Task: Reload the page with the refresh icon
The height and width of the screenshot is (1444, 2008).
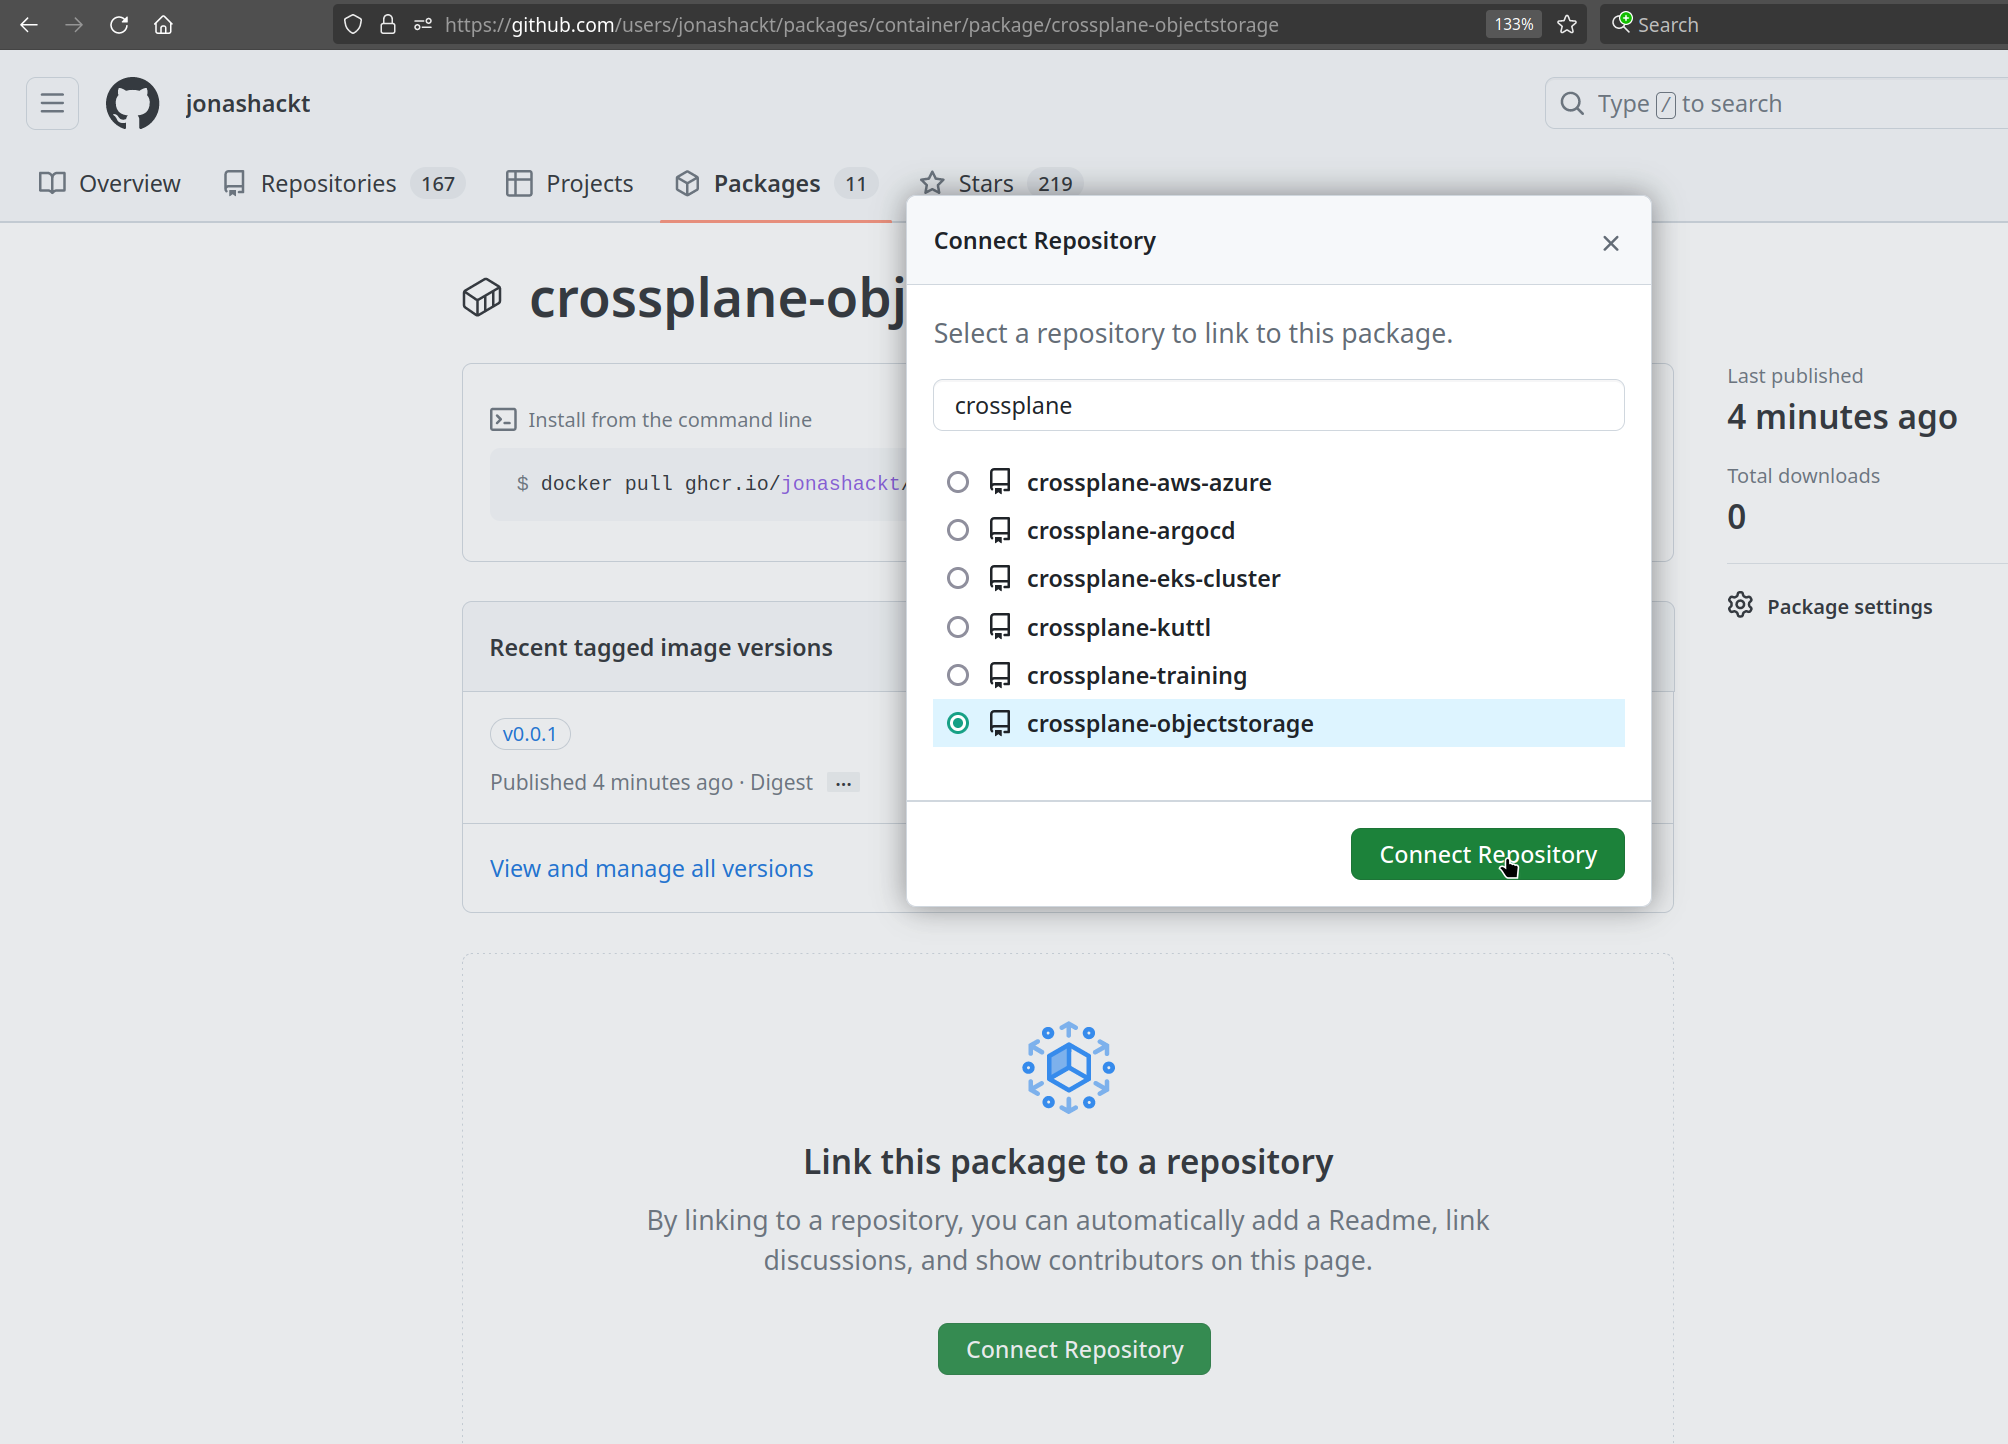Action: coord(119,25)
